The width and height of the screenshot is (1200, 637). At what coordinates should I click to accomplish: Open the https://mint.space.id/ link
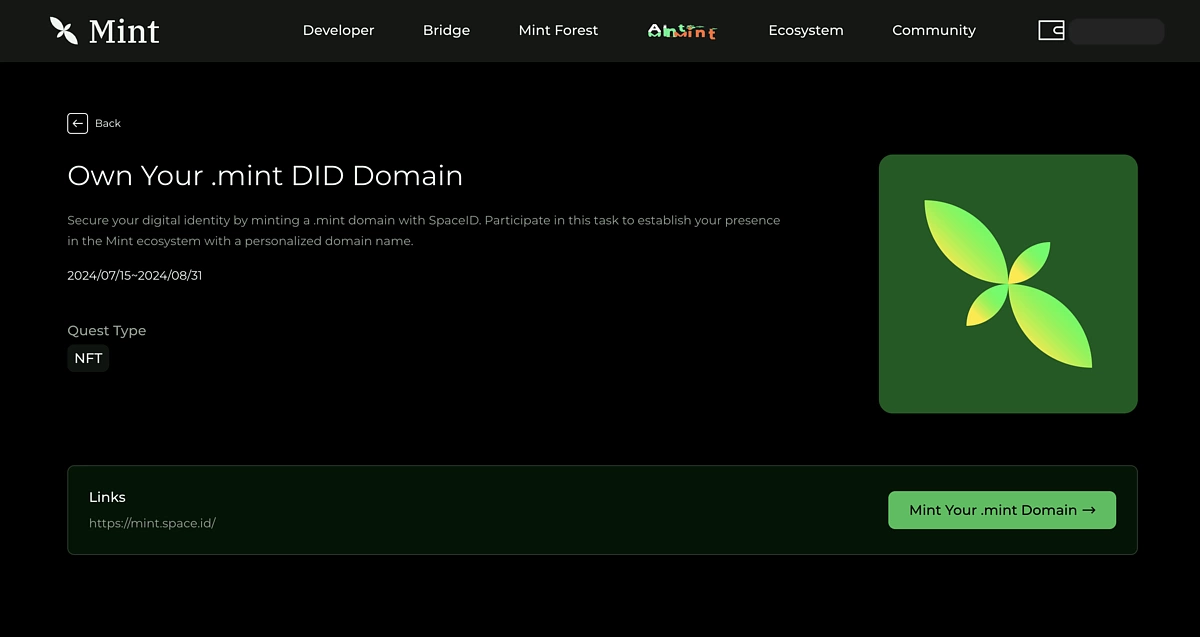[152, 523]
